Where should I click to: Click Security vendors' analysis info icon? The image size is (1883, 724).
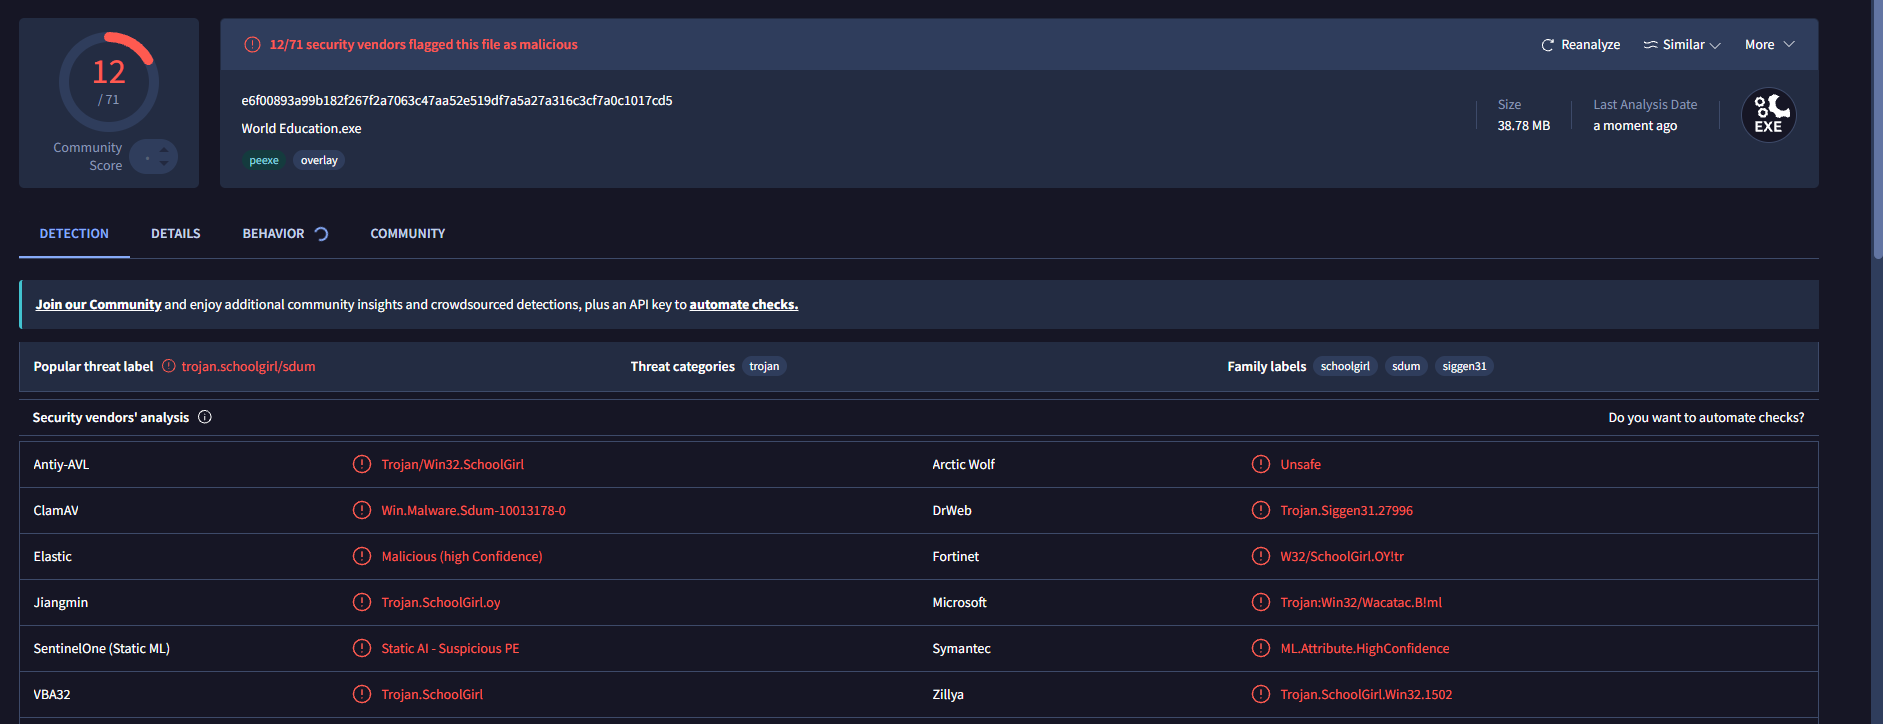(x=205, y=417)
